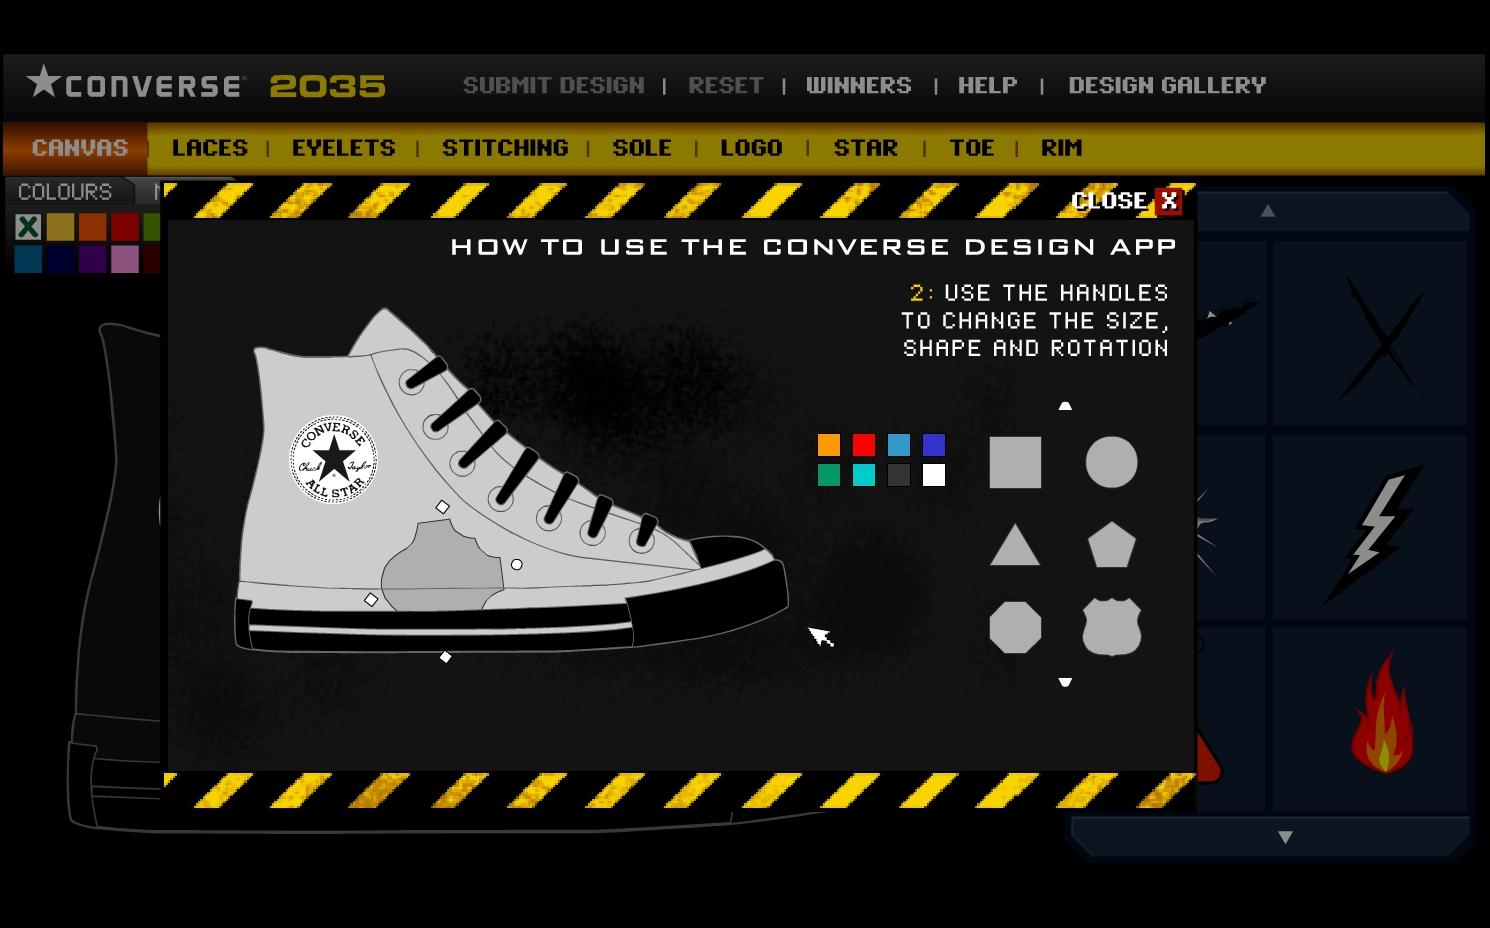This screenshot has width=1490, height=928.
Task: Select the octagon shape icon
Action: point(1015,628)
